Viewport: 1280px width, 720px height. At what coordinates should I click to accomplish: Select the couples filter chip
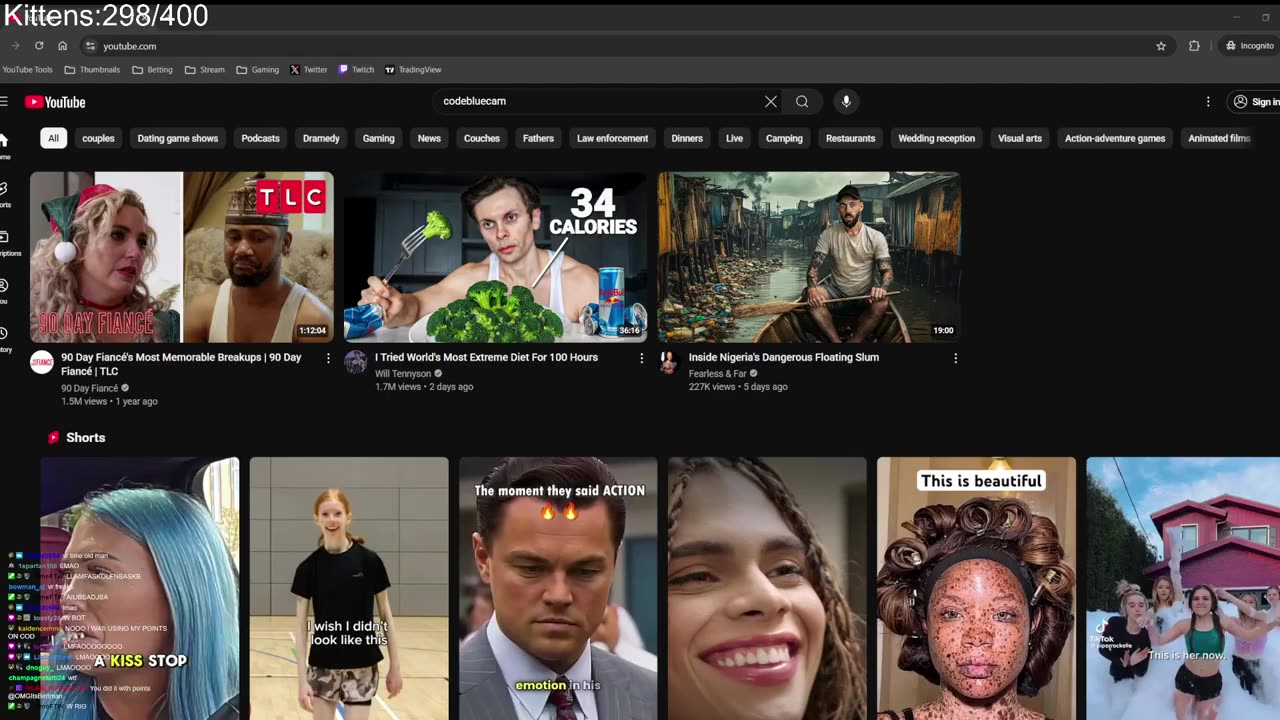(98, 138)
